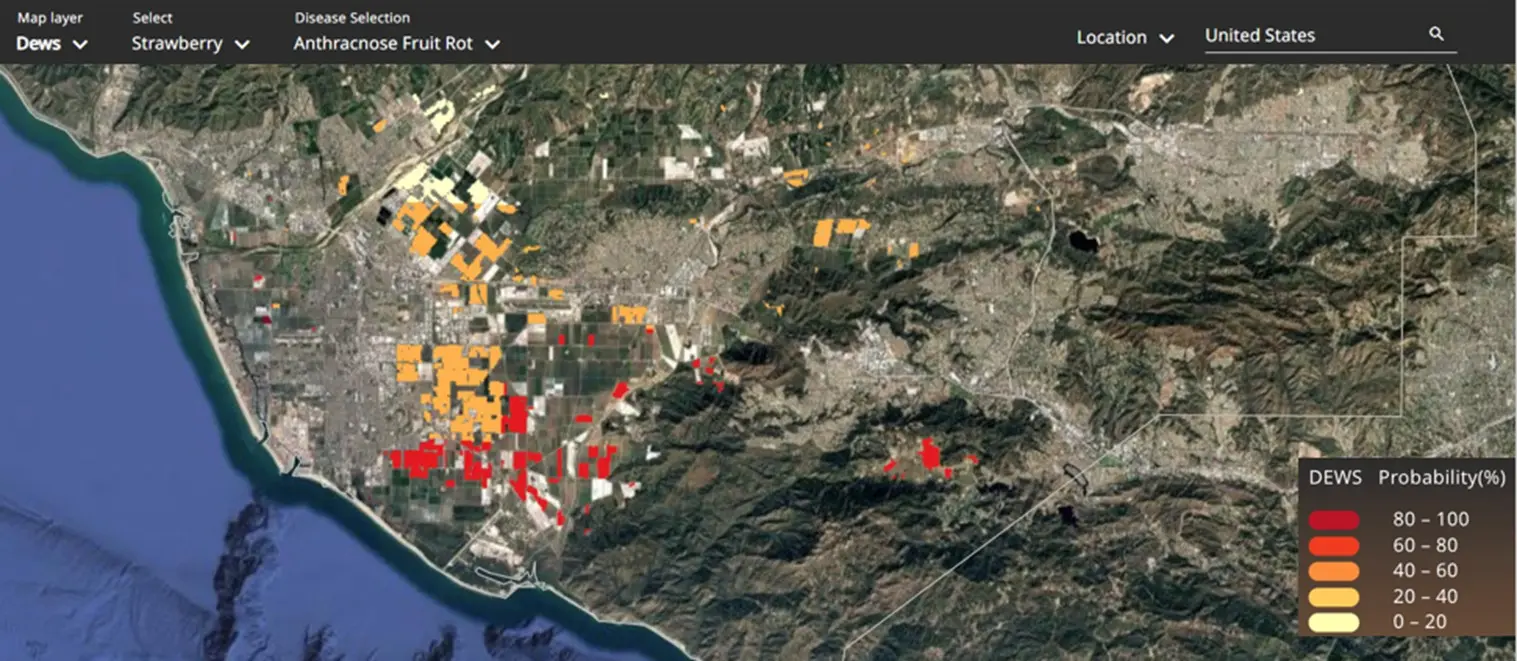Pick the 60–80 probability legend swatch
This screenshot has height=661, width=1517.
[1334, 546]
